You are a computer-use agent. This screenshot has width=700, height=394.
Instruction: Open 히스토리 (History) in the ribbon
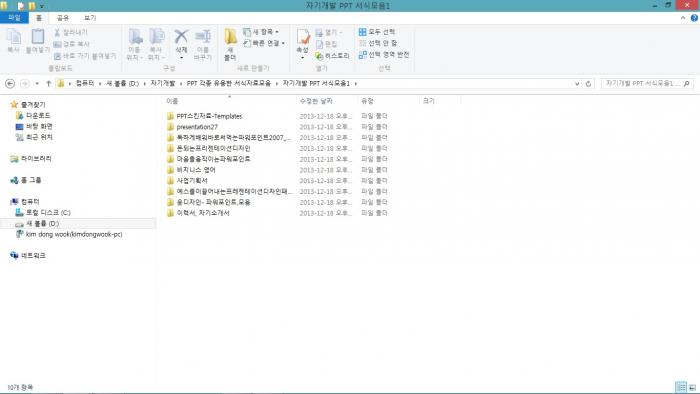(x=332, y=56)
